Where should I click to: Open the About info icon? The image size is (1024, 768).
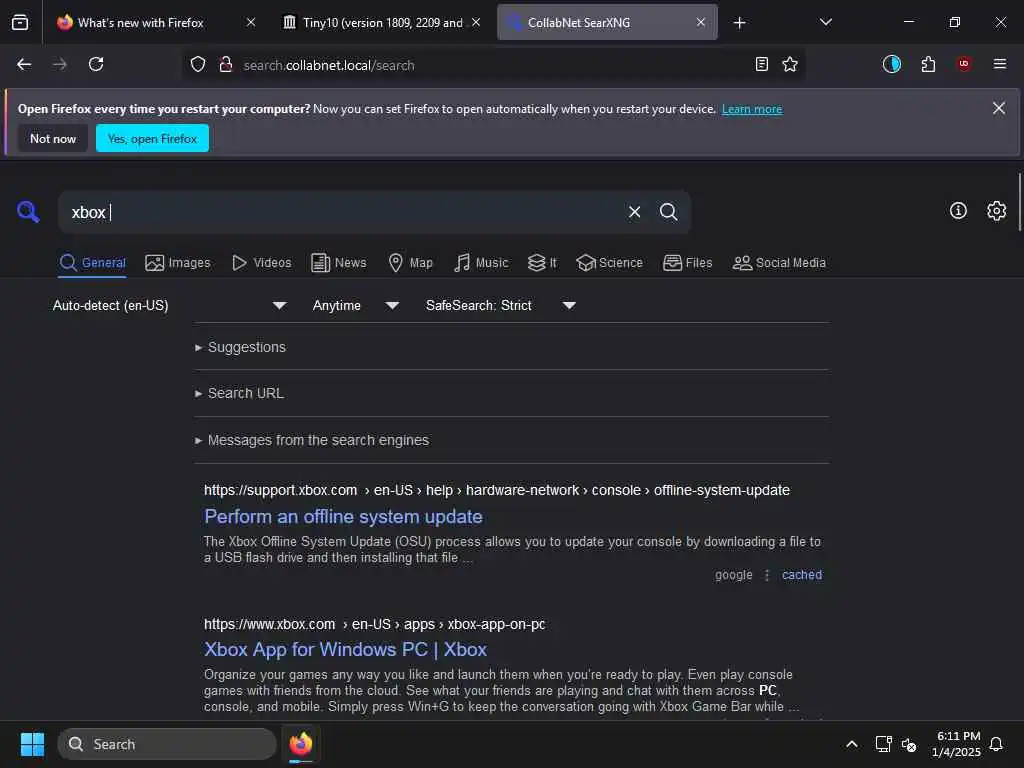click(x=958, y=210)
